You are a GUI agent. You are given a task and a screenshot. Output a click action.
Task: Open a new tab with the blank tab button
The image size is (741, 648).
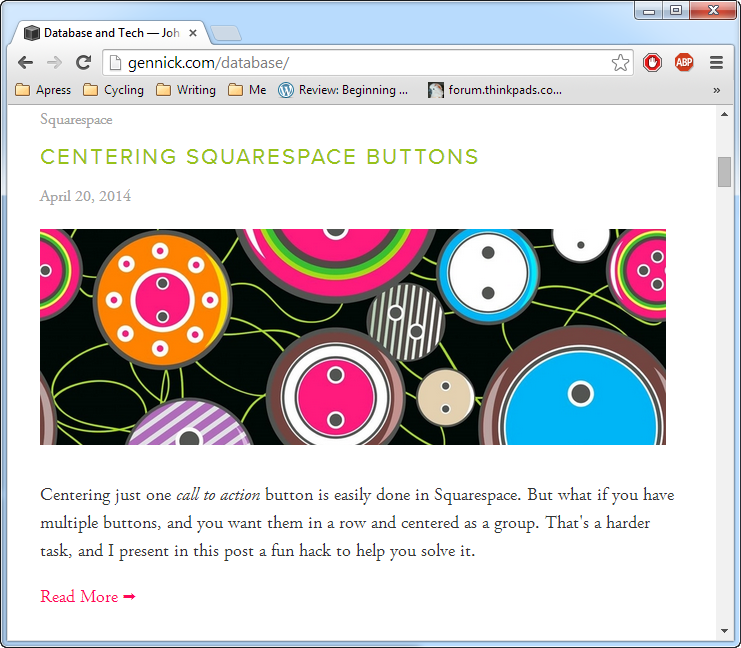tap(226, 34)
